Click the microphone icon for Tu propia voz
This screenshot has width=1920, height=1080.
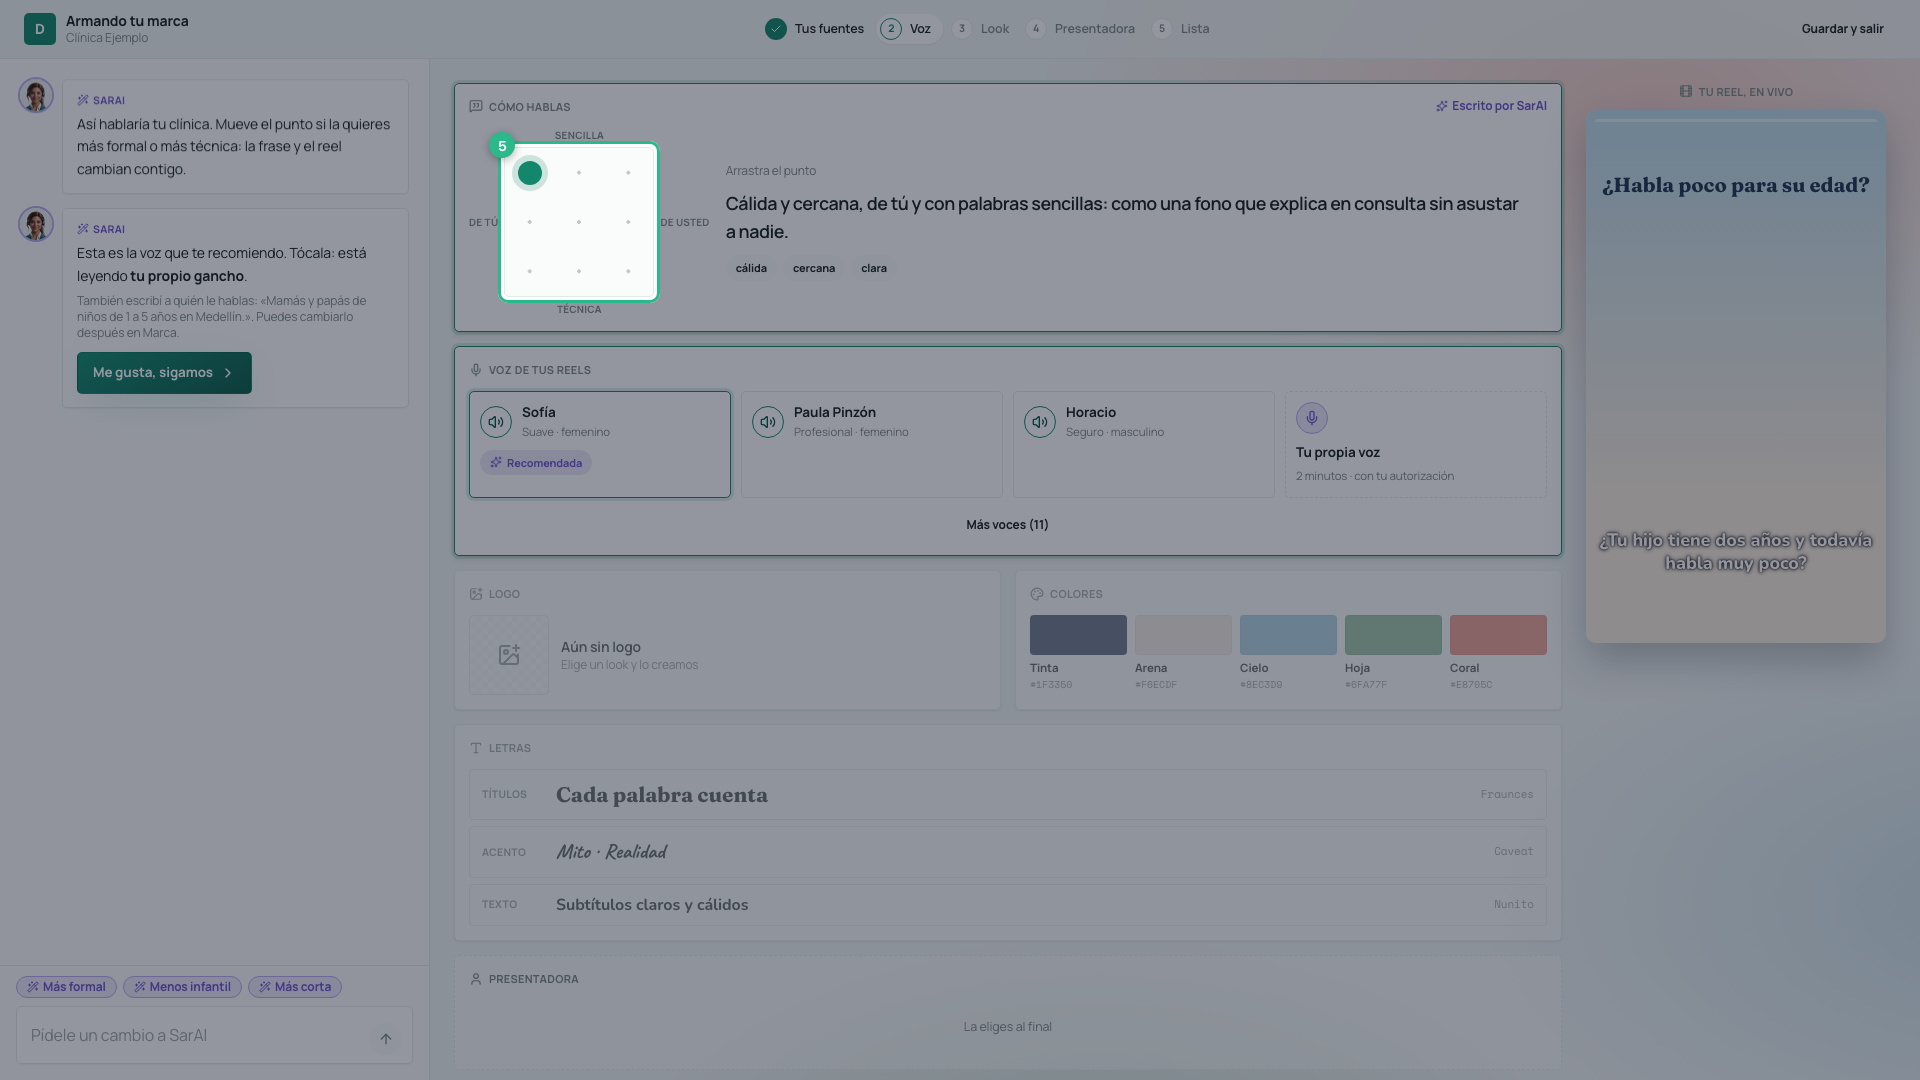point(1312,418)
